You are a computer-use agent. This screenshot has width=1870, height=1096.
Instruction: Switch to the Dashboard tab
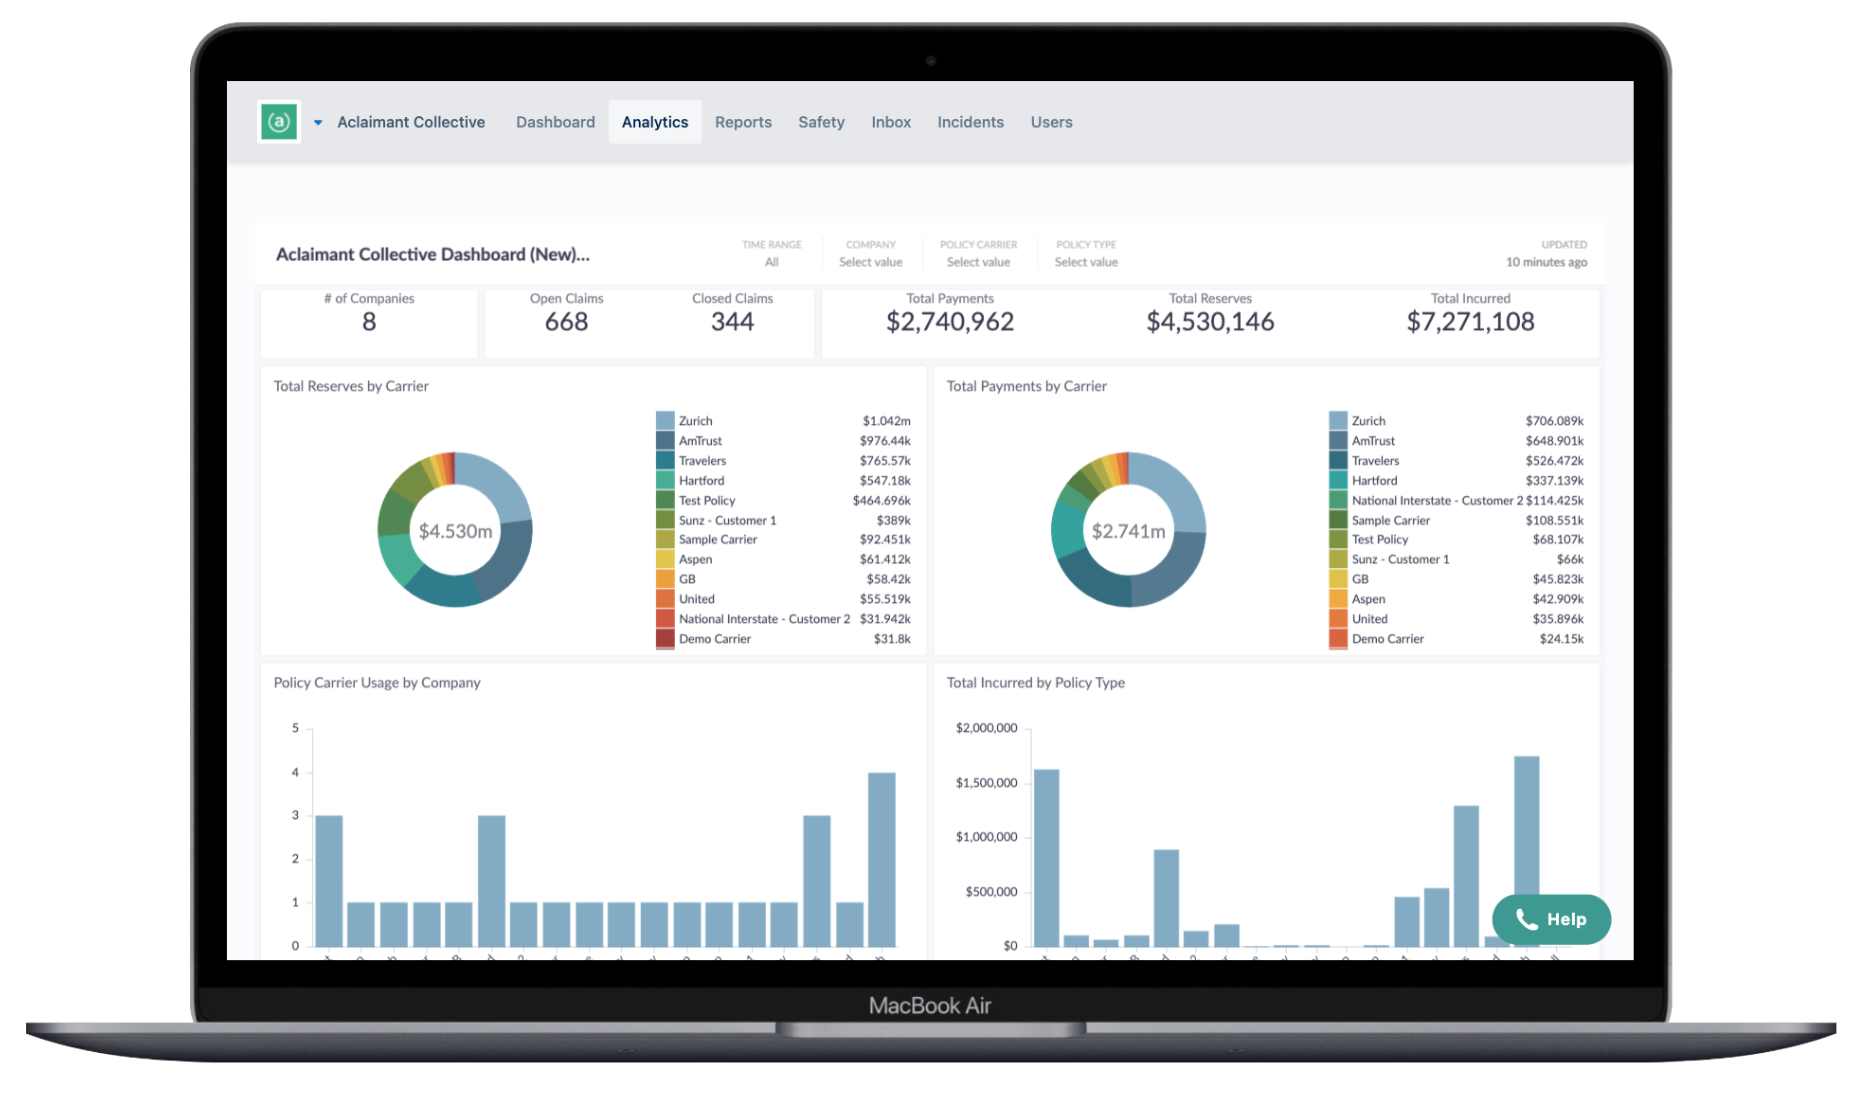click(x=555, y=121)
